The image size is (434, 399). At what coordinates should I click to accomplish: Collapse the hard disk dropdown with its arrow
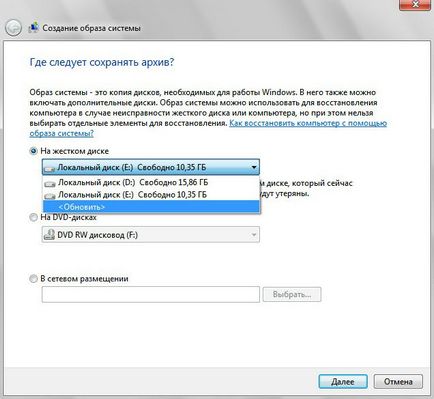tap(254, 167)
